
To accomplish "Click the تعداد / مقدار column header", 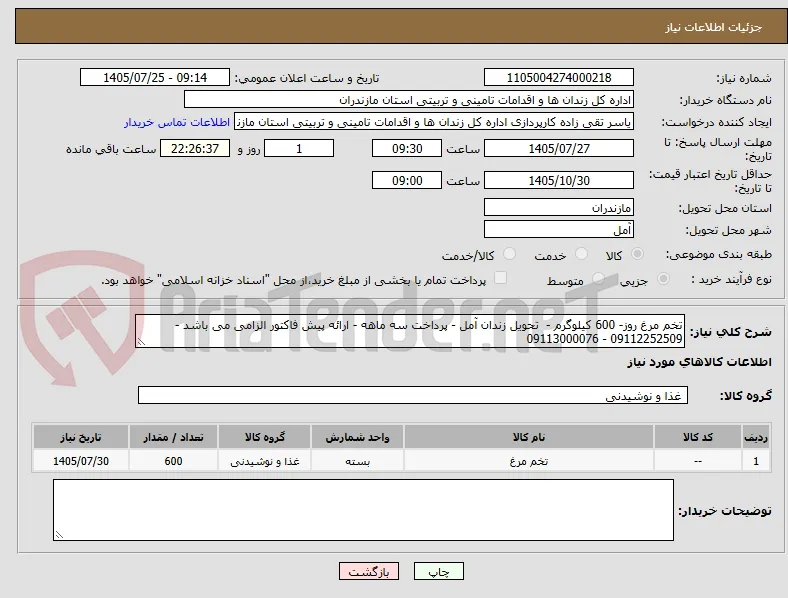I will pyautogui.click(x=173, y=437).
